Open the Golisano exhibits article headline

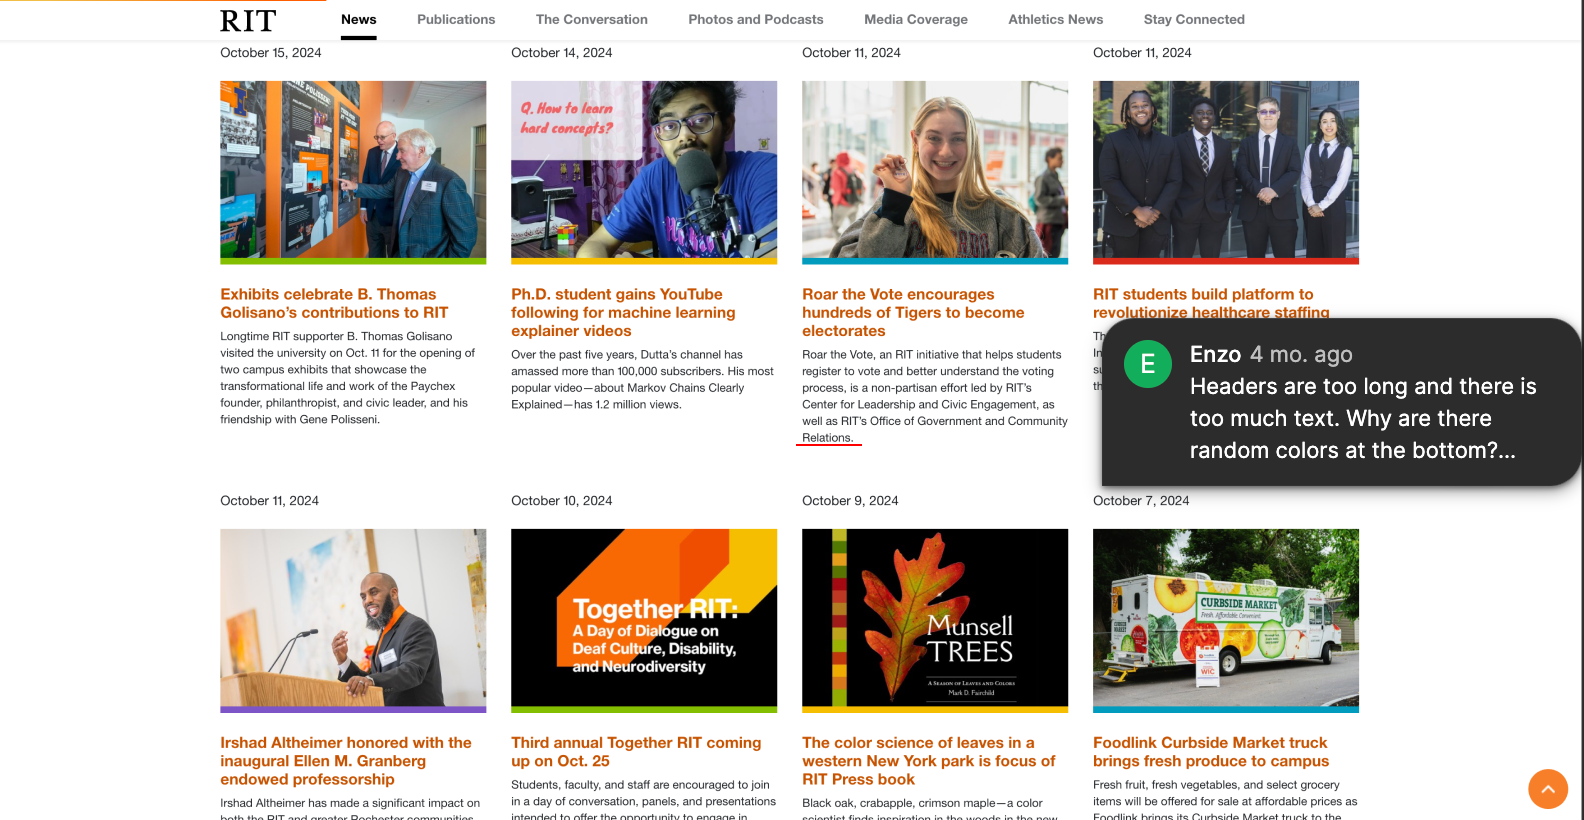[334, 303]
